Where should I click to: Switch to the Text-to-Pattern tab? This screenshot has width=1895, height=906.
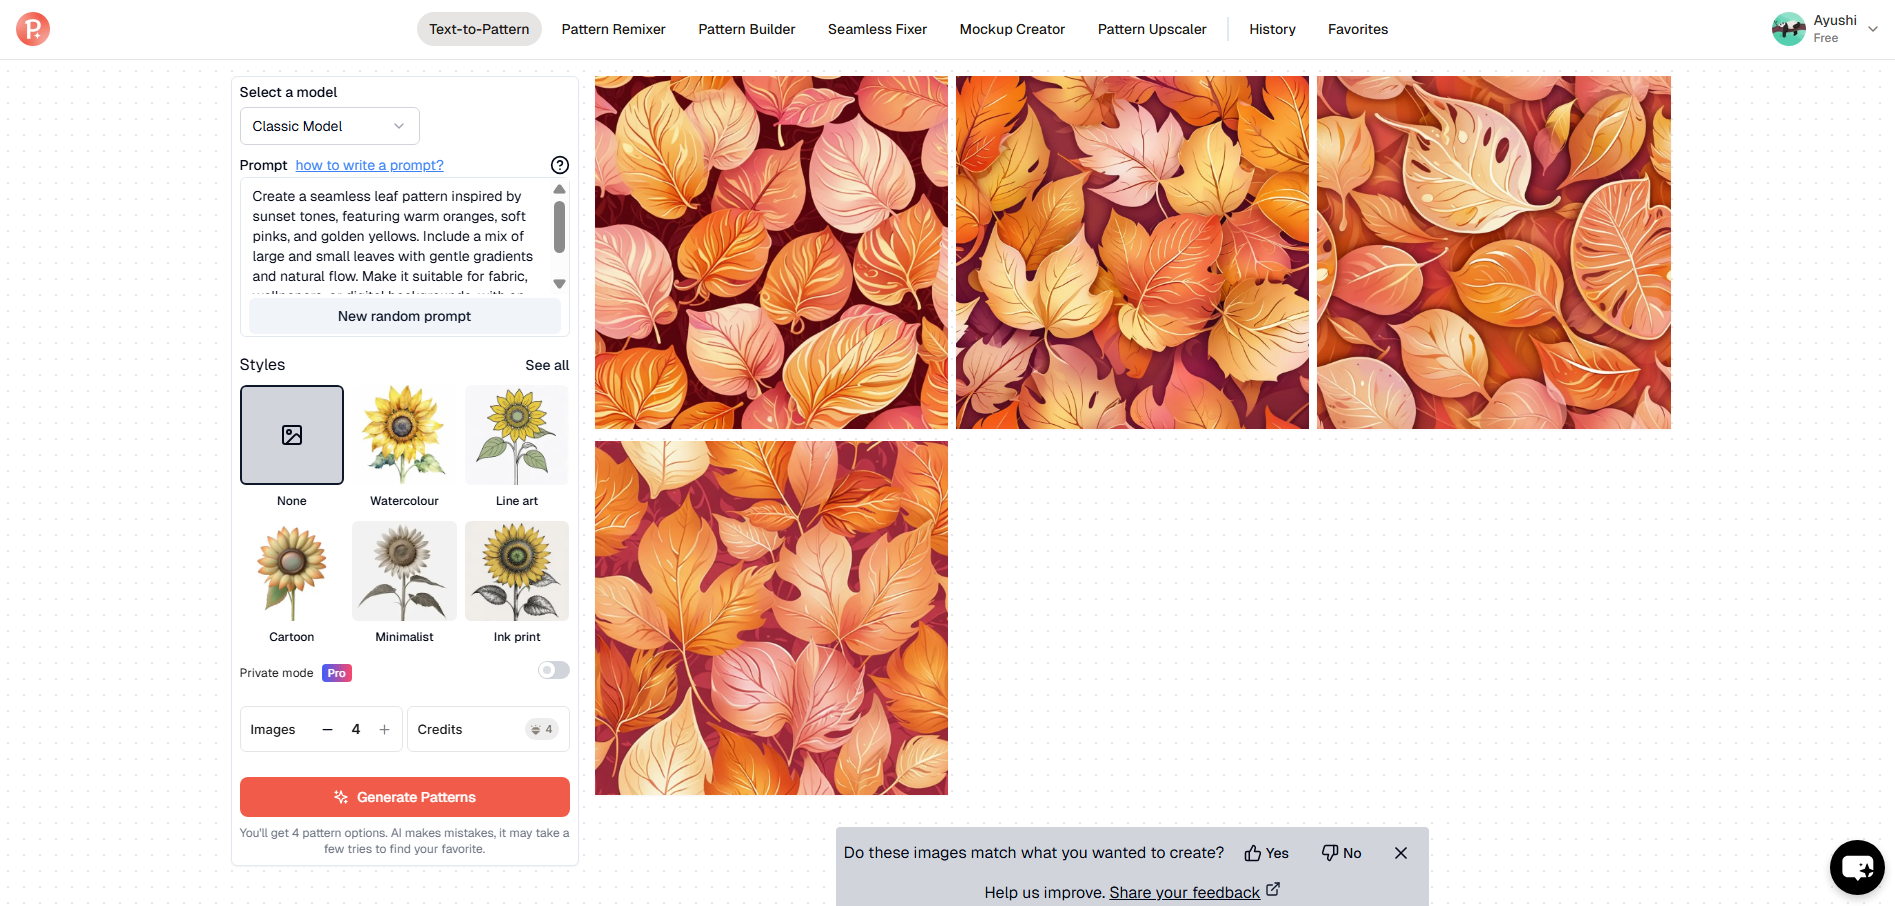pyautogui.click(x=479, y=29)
